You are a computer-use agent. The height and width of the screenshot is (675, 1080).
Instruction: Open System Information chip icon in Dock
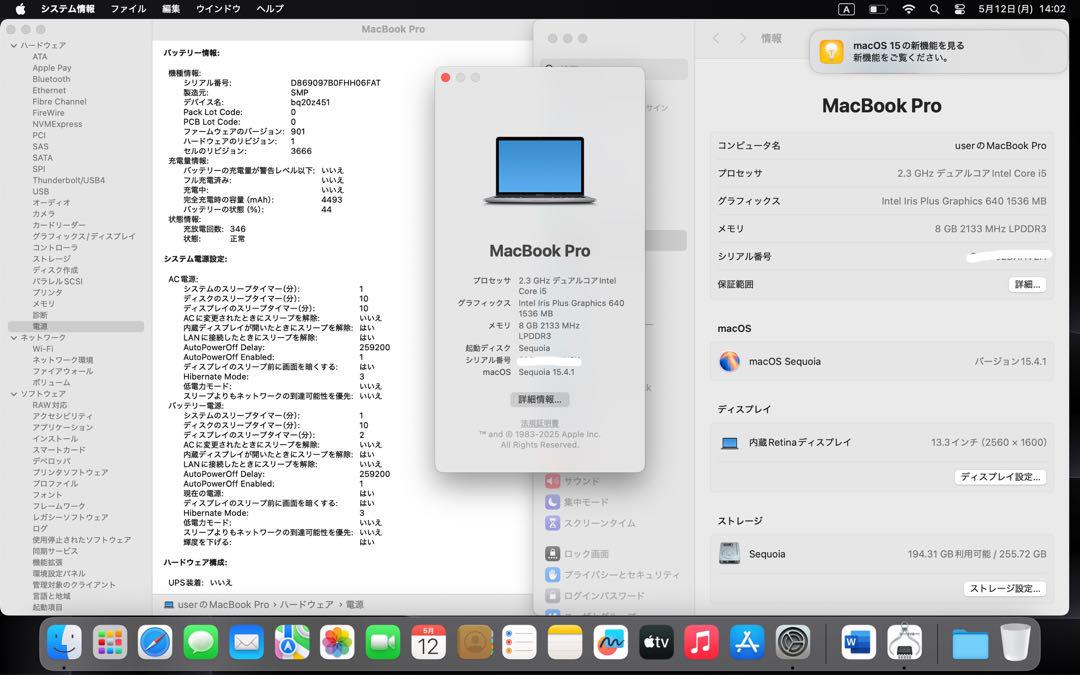point(904,643)
